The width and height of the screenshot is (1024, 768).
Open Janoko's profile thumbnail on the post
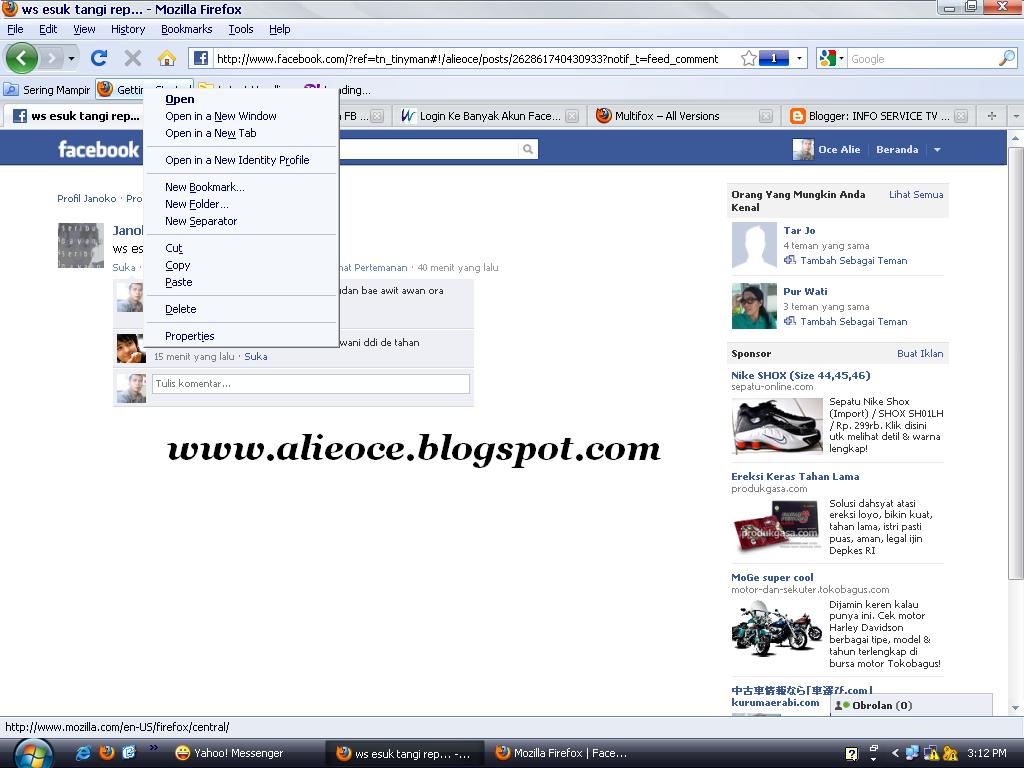[x=81, y=246]
